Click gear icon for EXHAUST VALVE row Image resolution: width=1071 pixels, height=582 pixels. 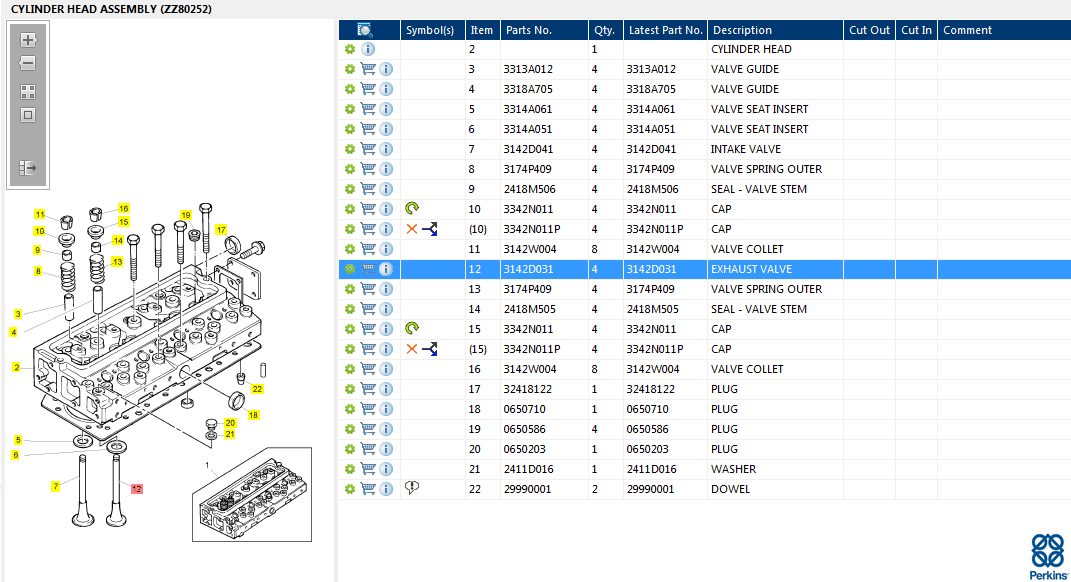pos(350,269)
